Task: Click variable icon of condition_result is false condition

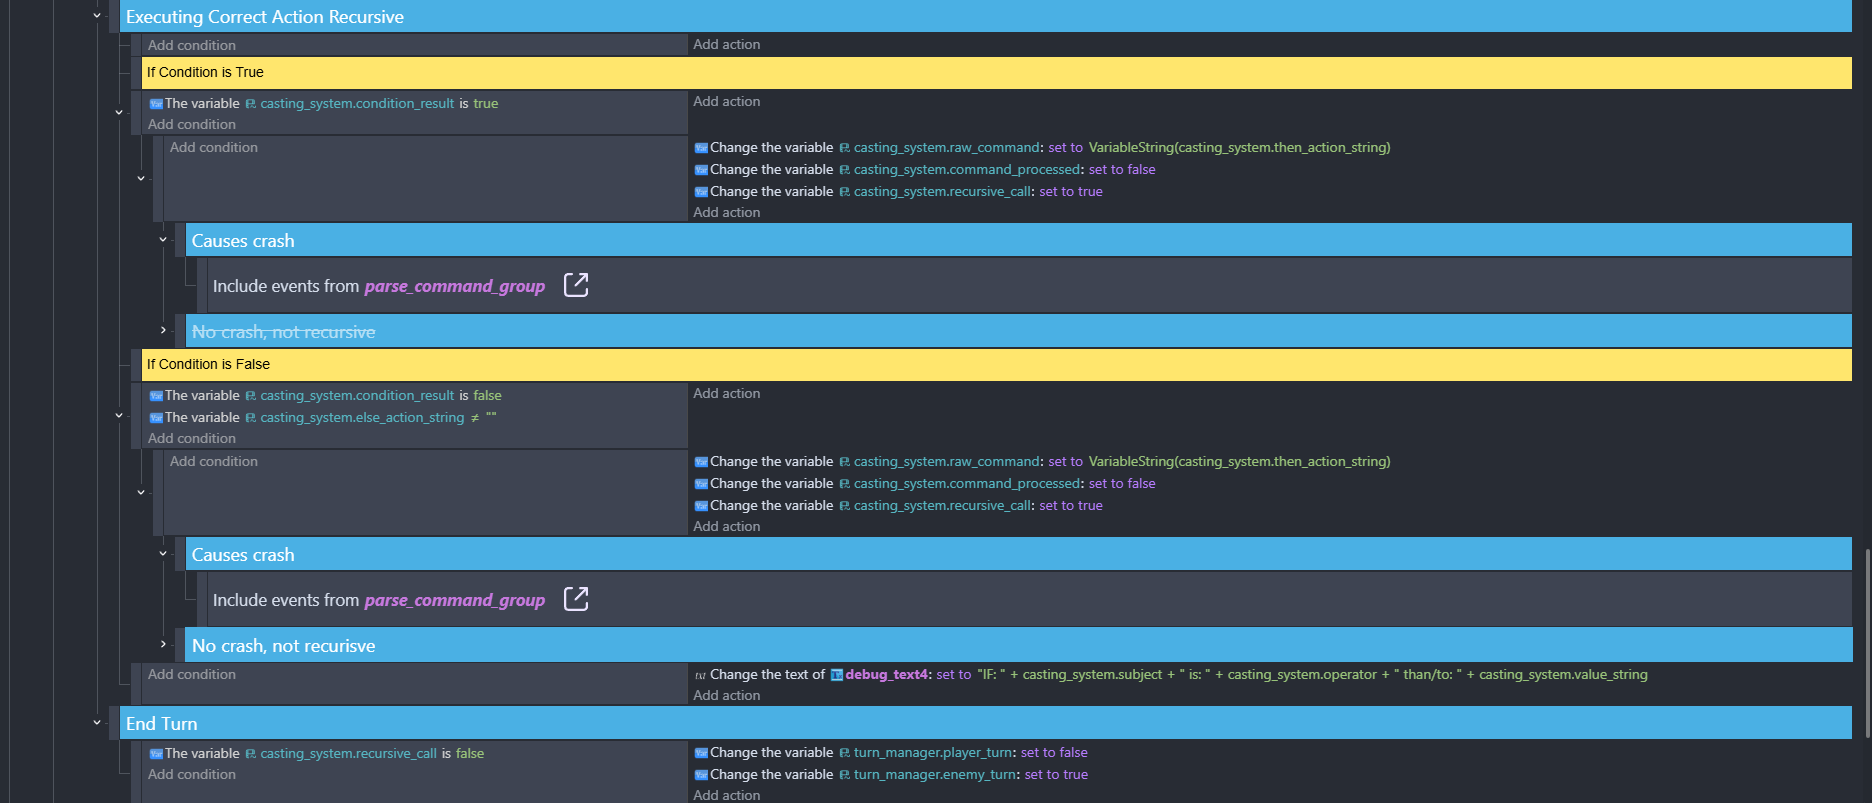Action: pyautogui.click(x=156, y=396)
